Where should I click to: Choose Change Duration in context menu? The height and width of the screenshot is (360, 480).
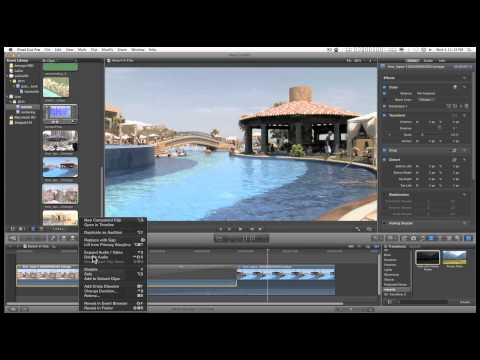(x=113, y=291)
